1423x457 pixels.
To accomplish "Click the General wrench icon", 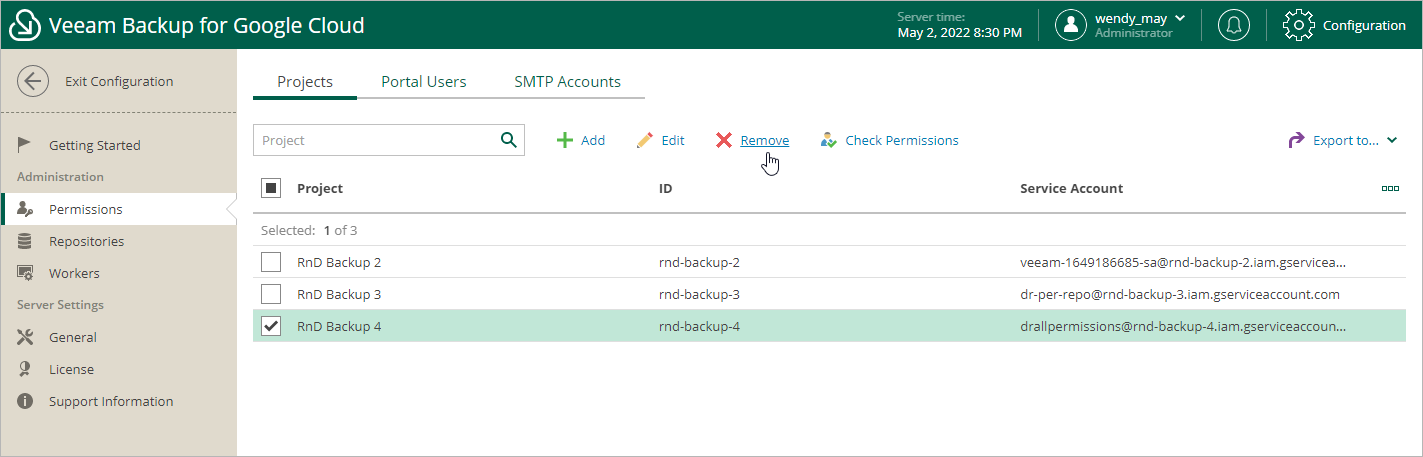I will pos(26,337).
